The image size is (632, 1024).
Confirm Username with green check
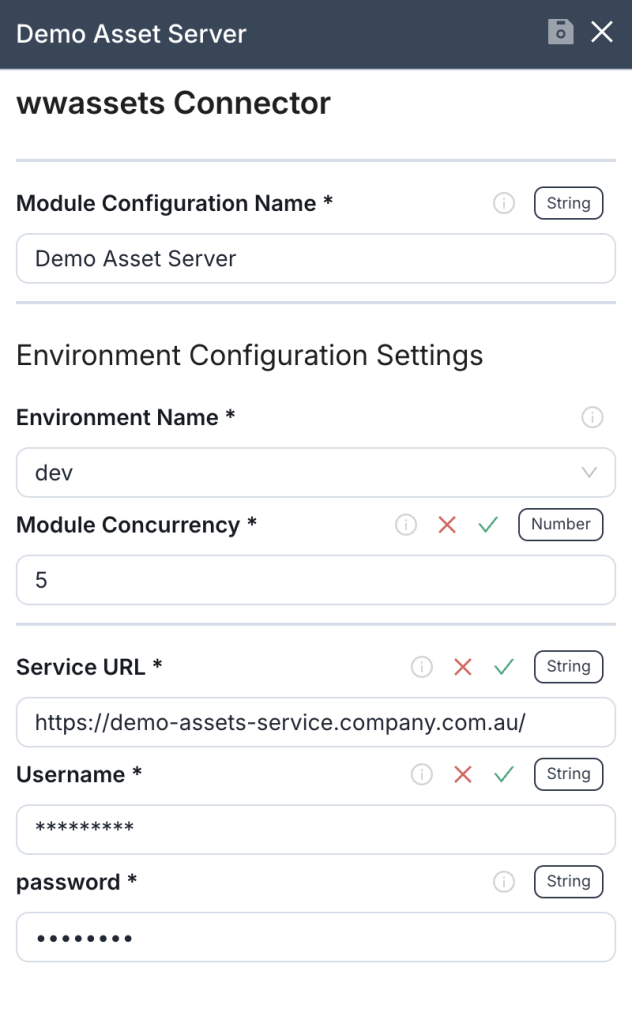pos(503,775)
